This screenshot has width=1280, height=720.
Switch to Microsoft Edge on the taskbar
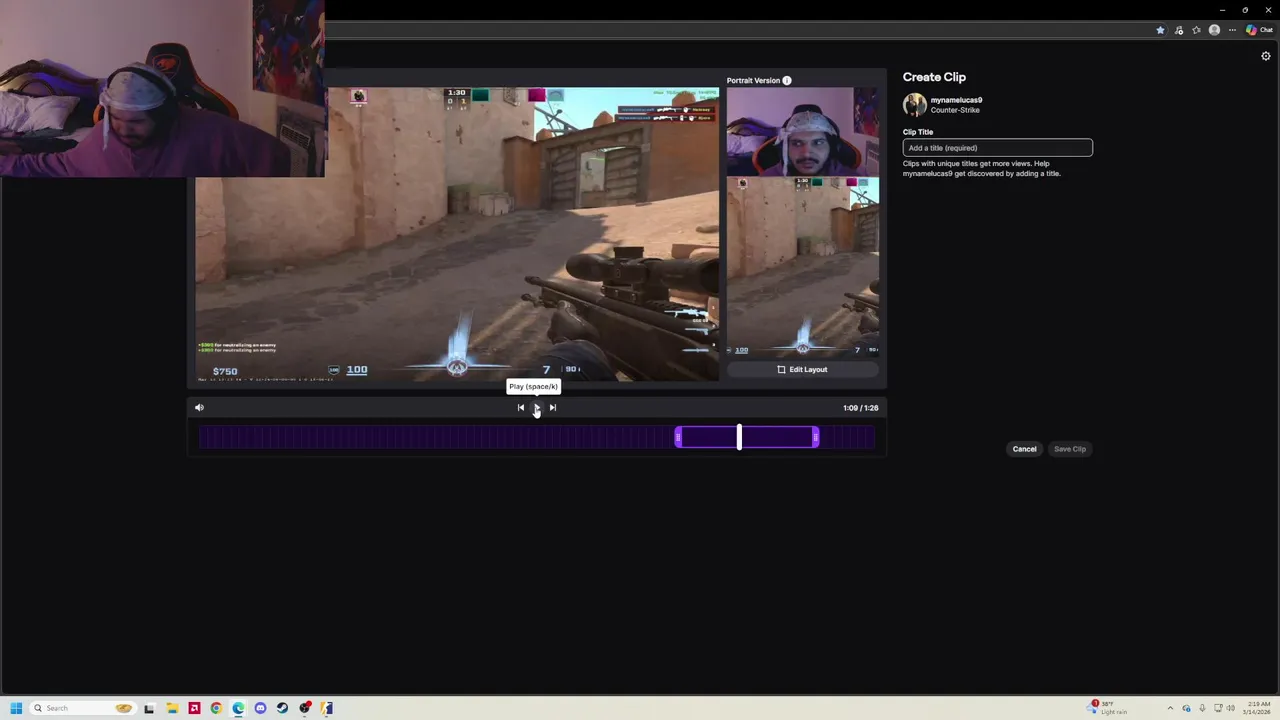(x=238, y=708)
